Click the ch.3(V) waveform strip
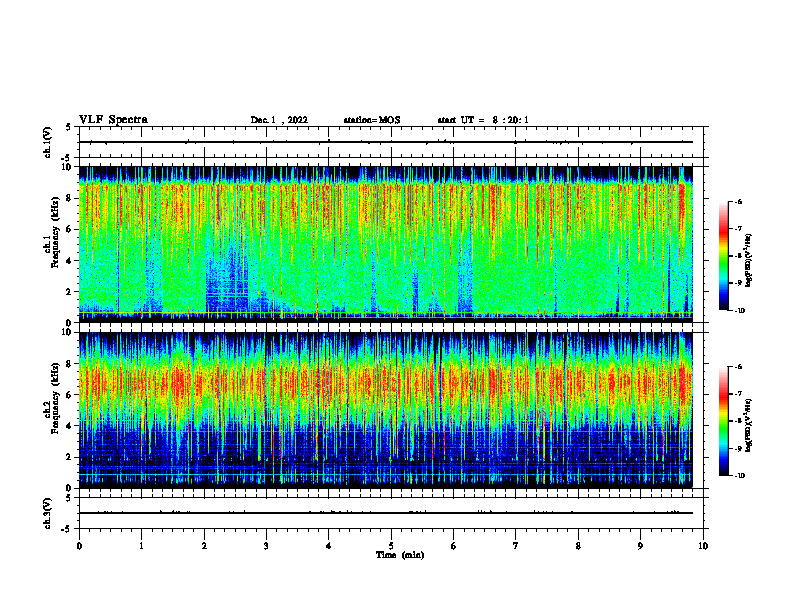Viewport: 792px width, 612px height. 391,513
